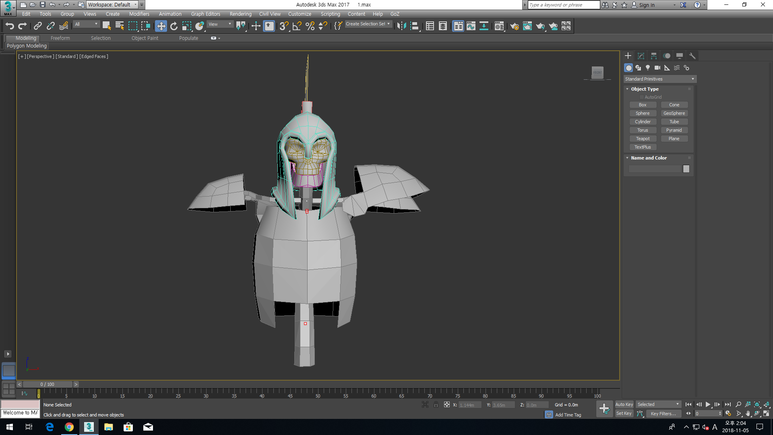Click the Select Object tool icon

(x=107, y=26)
